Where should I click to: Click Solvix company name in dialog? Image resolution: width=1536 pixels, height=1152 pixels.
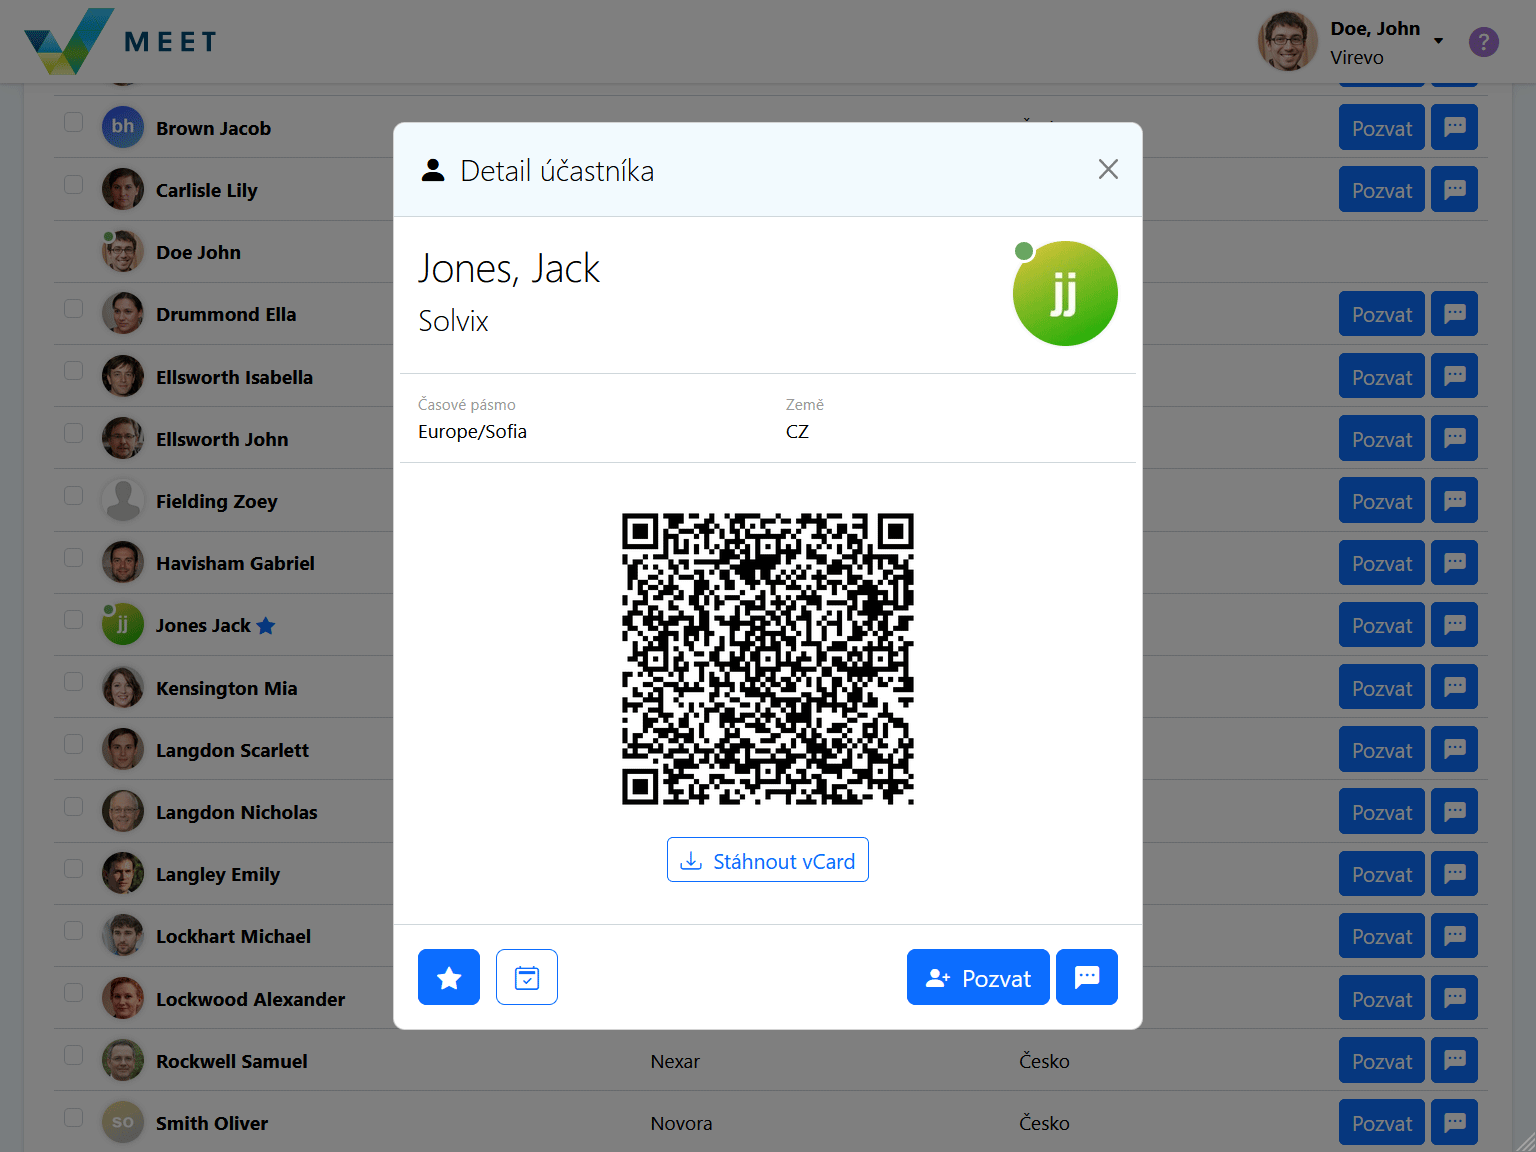click(453, 320)
